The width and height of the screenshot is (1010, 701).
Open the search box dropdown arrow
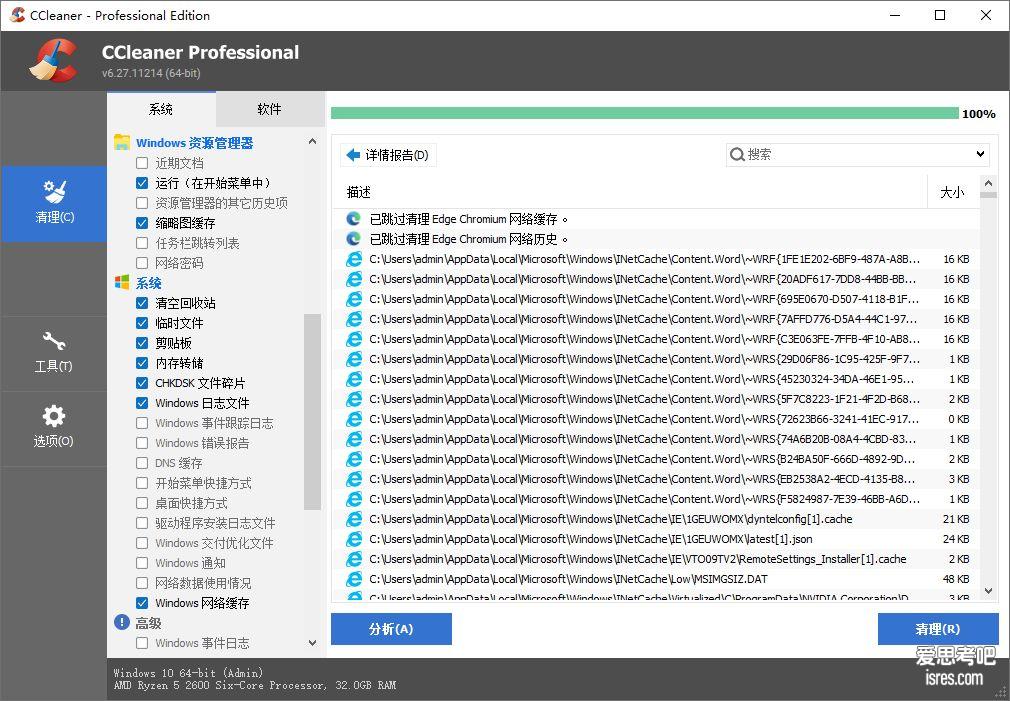(x=980, y=154)
